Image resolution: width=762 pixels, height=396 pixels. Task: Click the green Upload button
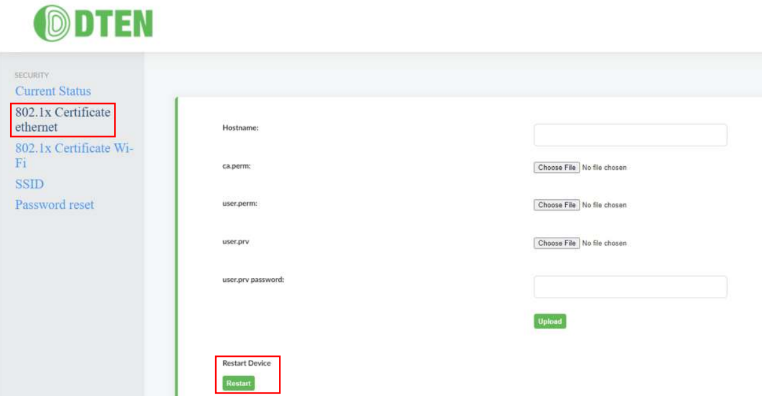(550, 322)
